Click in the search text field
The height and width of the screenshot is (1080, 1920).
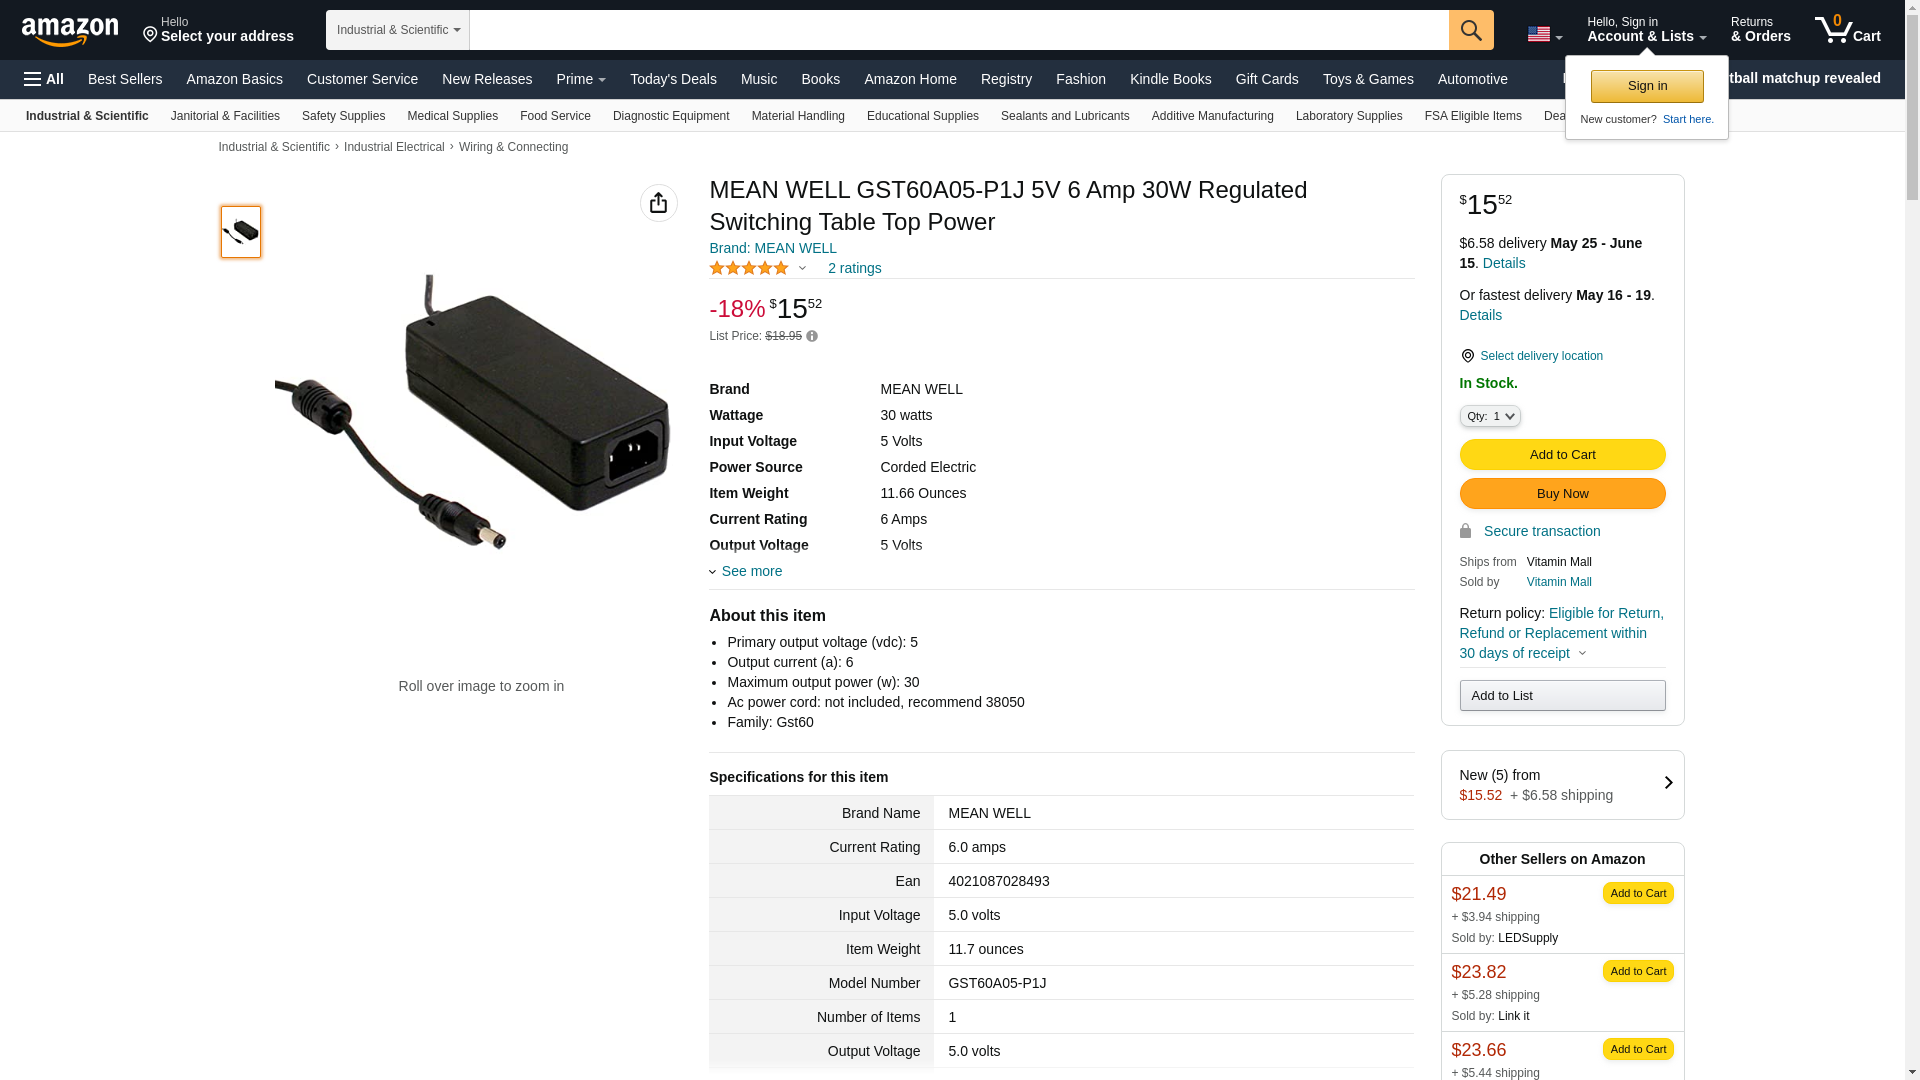[x=958, y=30]
